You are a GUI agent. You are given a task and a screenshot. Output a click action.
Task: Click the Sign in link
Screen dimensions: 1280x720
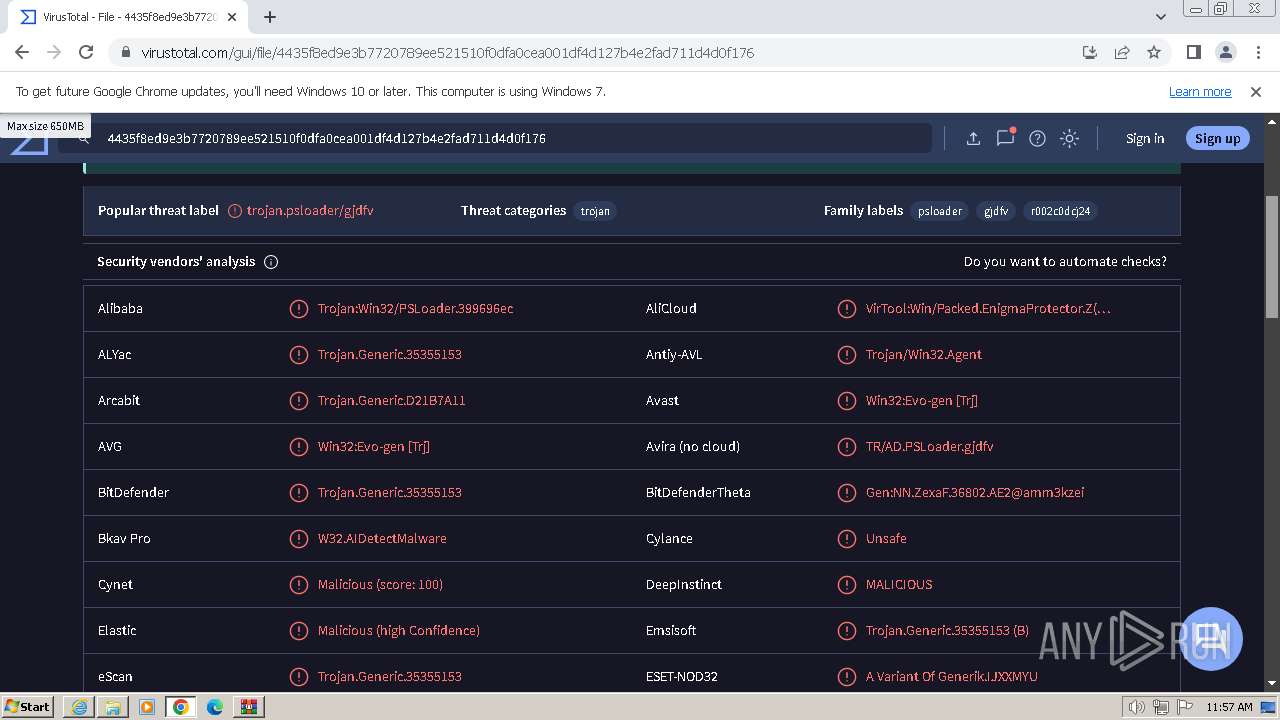(1145, 138)
